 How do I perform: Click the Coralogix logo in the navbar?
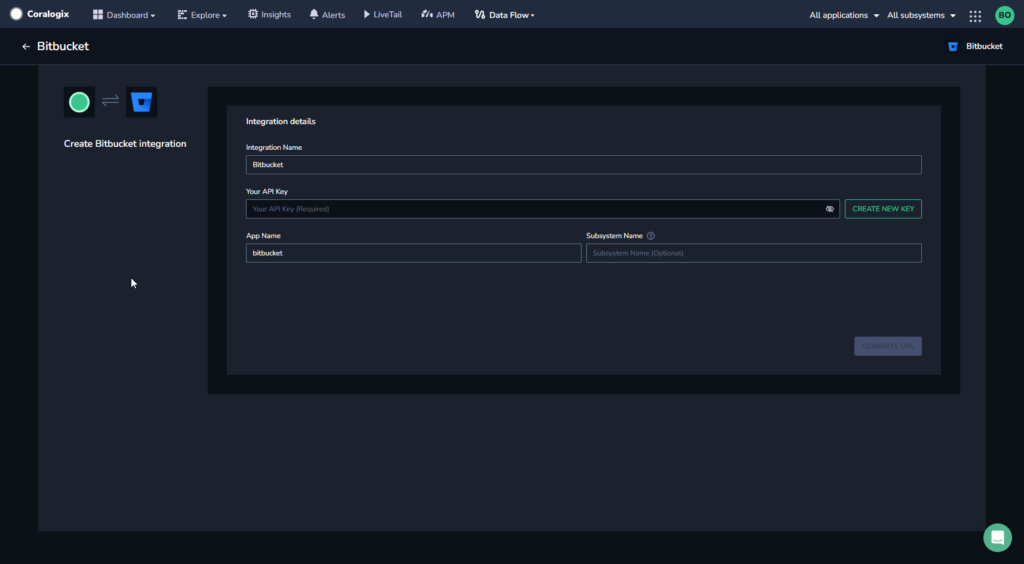39,14
